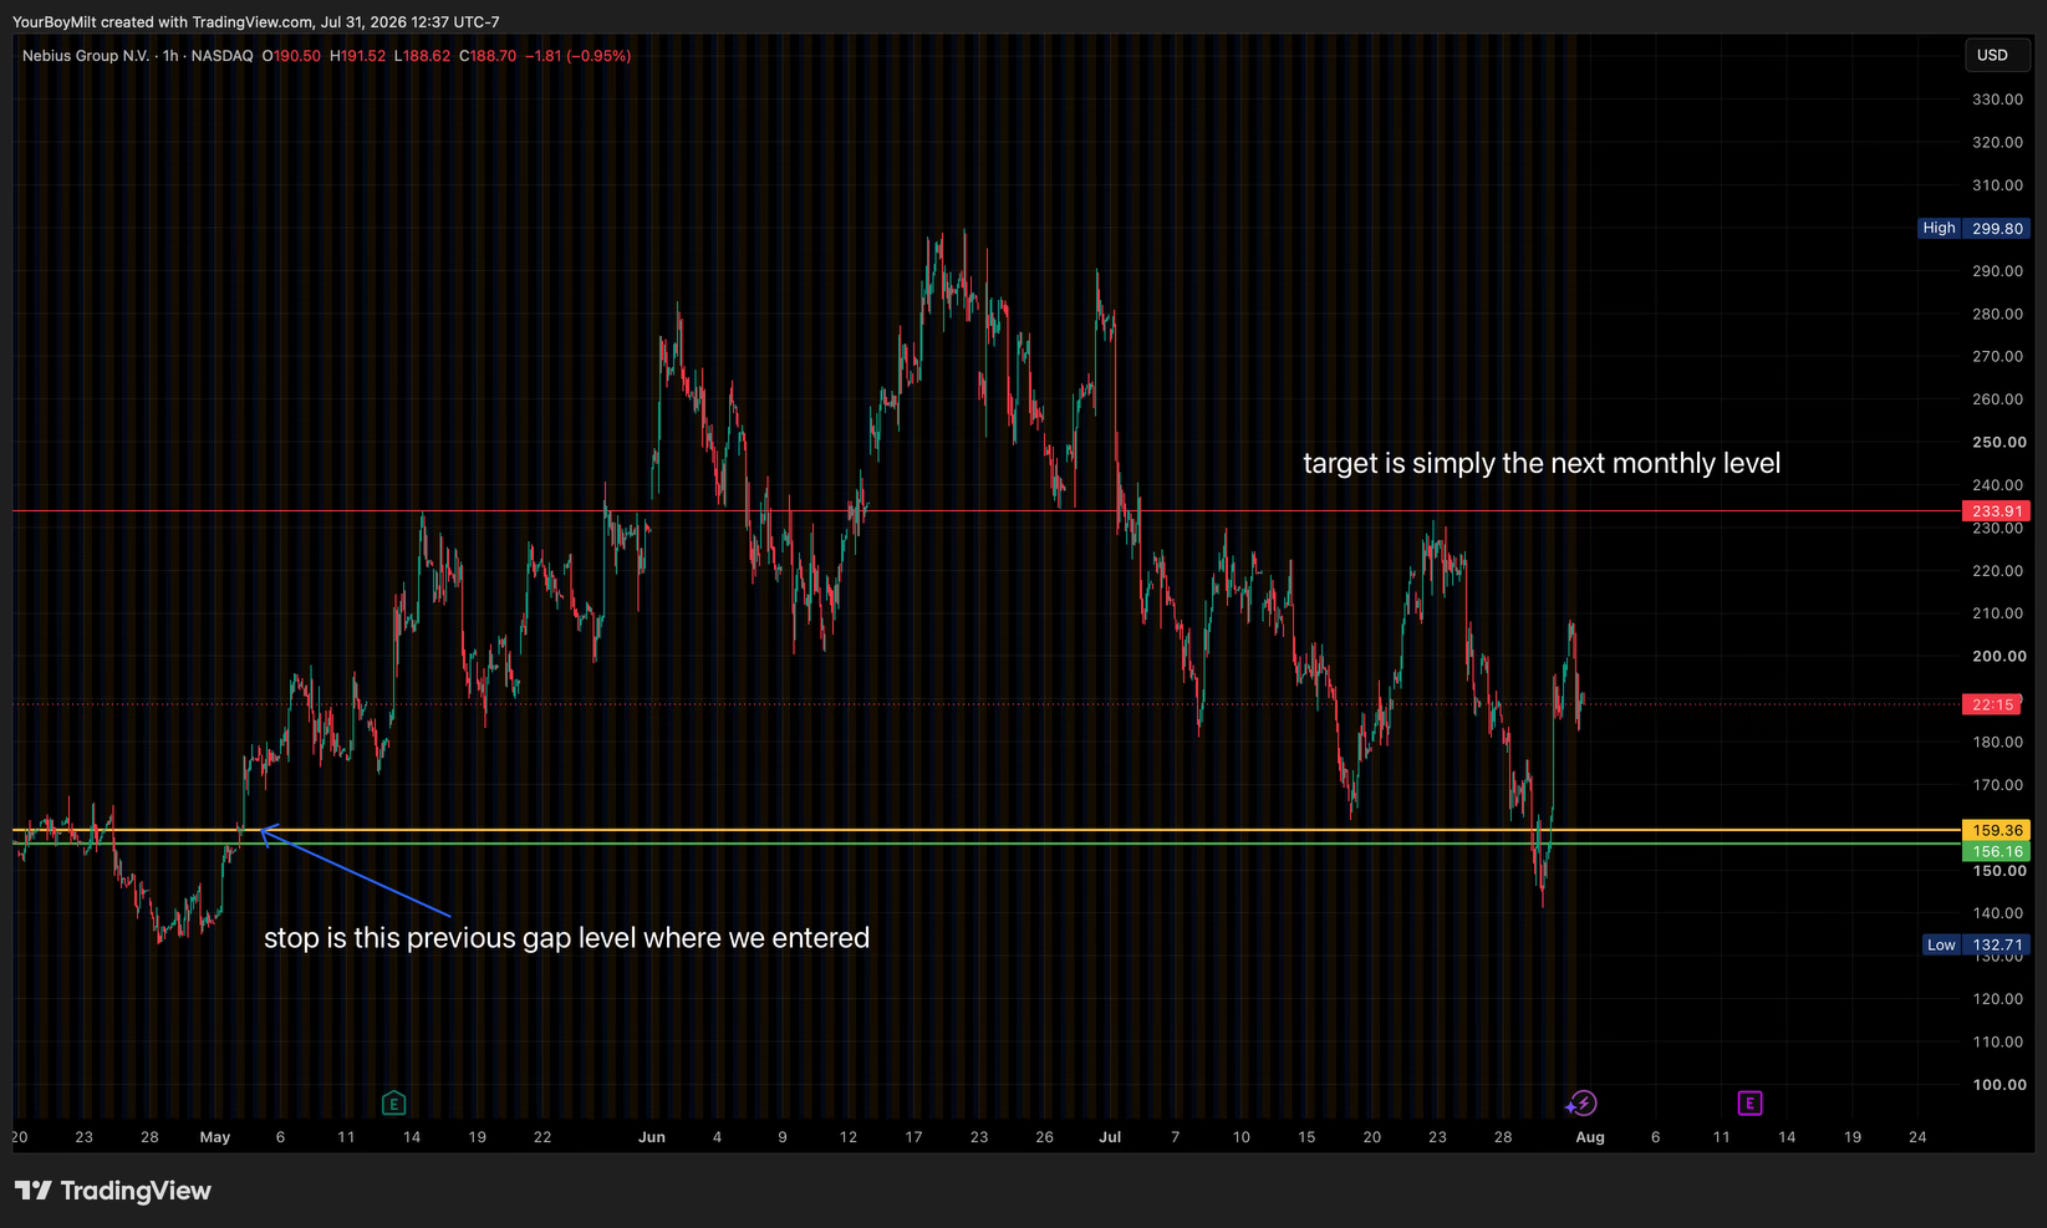
Task: Click date 26 on the time axis
Action: click(1044, 1137)
